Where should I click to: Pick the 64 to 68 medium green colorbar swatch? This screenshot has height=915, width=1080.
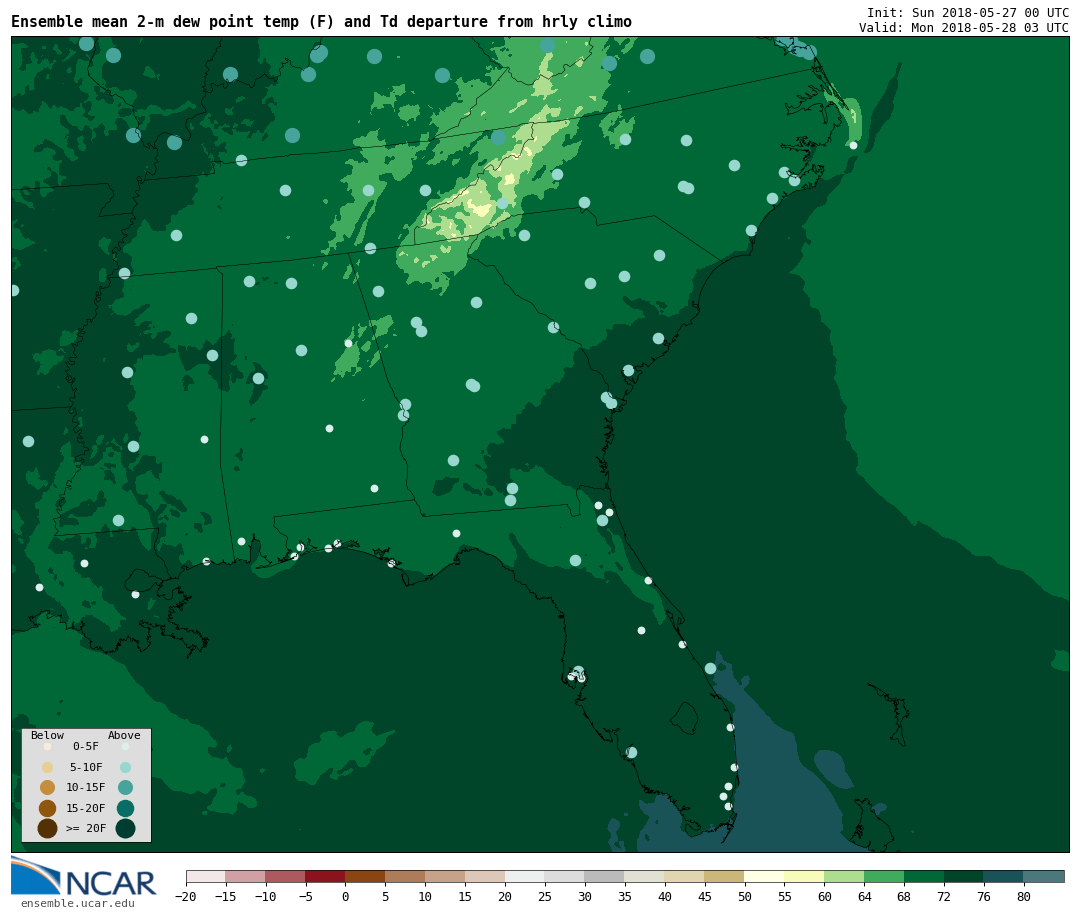pos(884,876)
